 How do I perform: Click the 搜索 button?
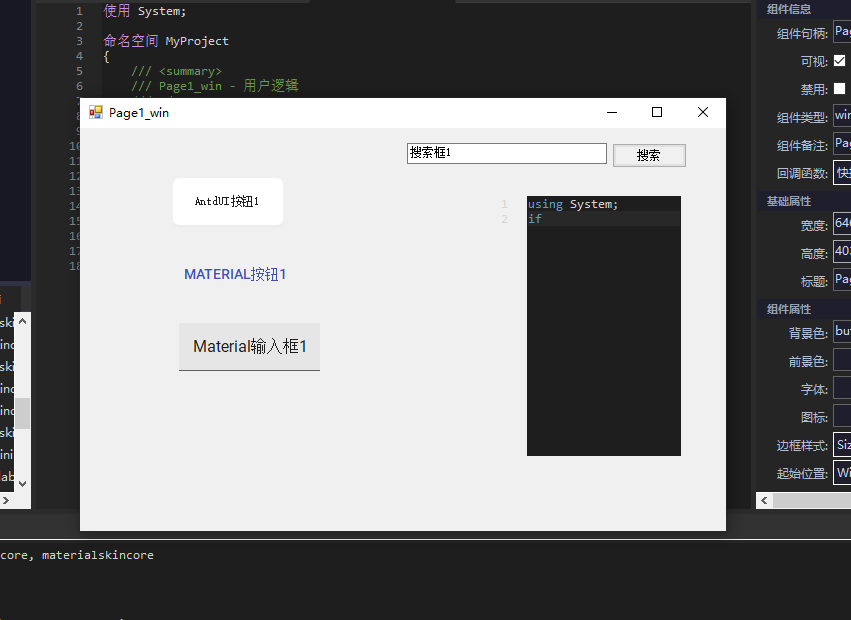pos(649,155)
